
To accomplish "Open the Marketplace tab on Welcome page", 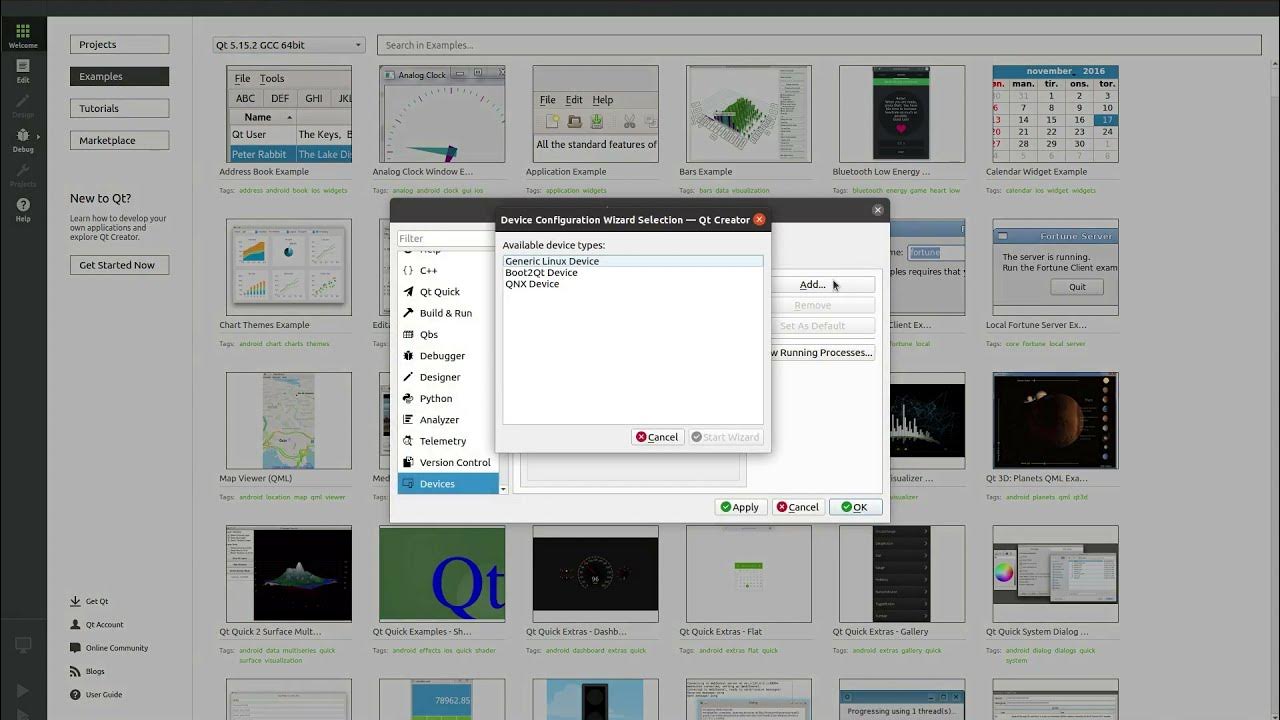I will pos(119,141).
